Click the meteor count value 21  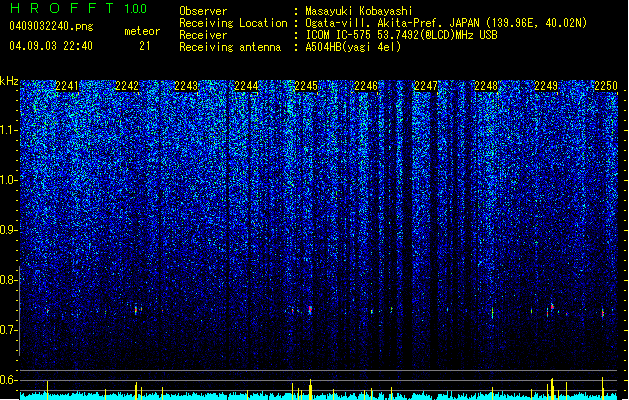pyautogui.click(x=144, y=46)
